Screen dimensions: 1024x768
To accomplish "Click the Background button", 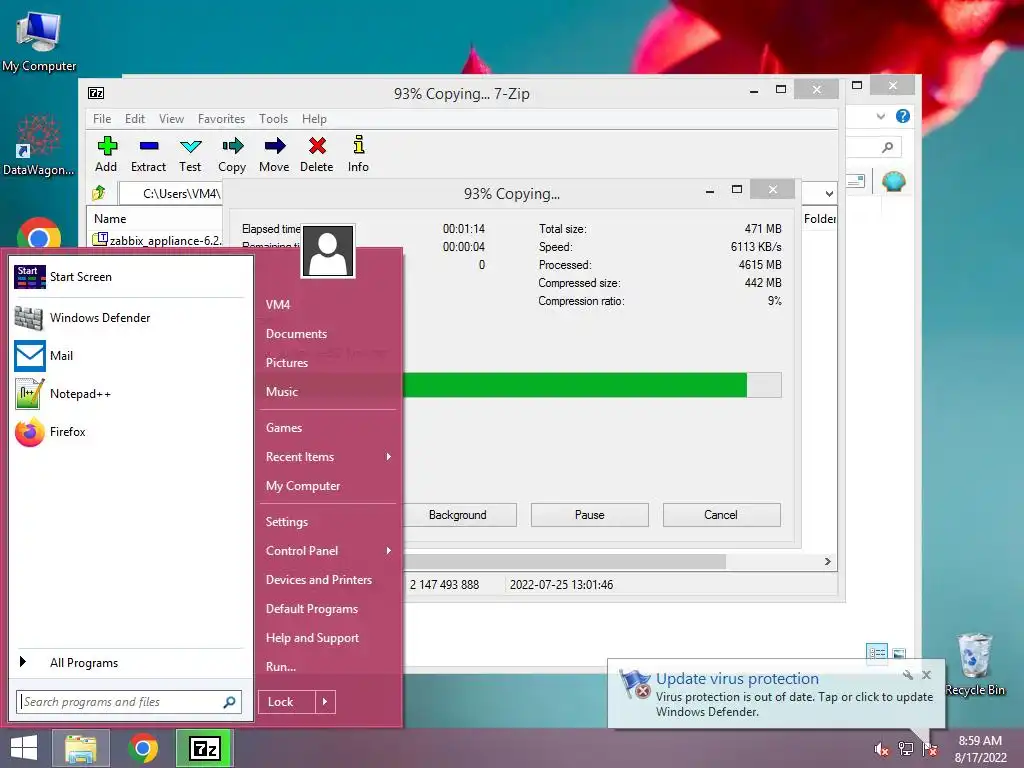I will pyautogui.click(x=458, y=515).
